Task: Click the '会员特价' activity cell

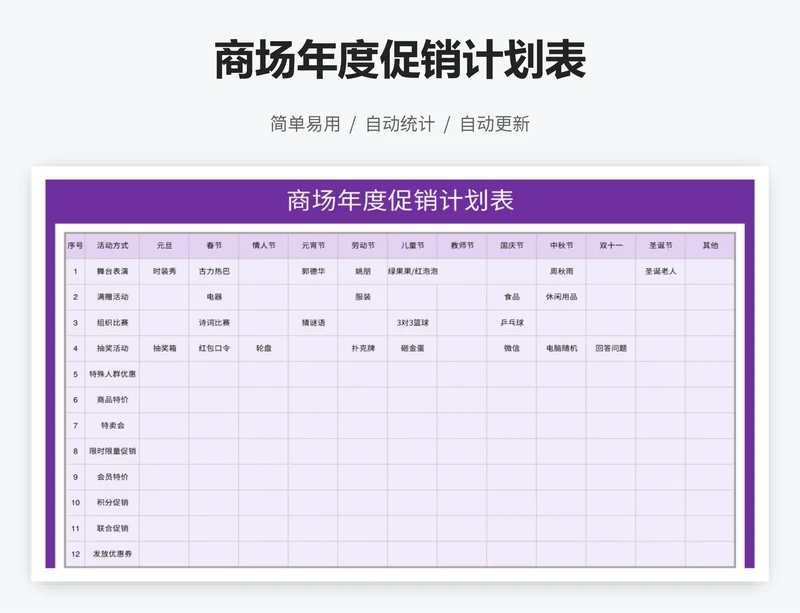Action: pyautogui.click(x=112, y=477)
